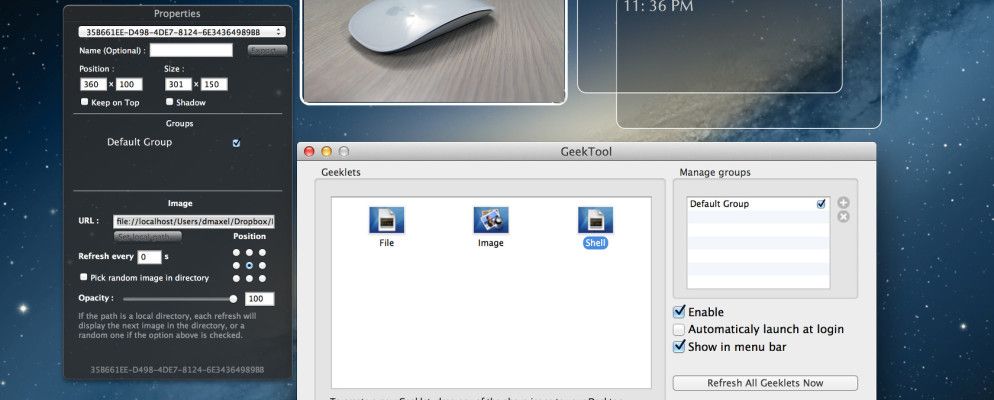Viewport: 994px width, 400px height.
Task: Remove group with the x icon
Action: [x=843, y=217]
